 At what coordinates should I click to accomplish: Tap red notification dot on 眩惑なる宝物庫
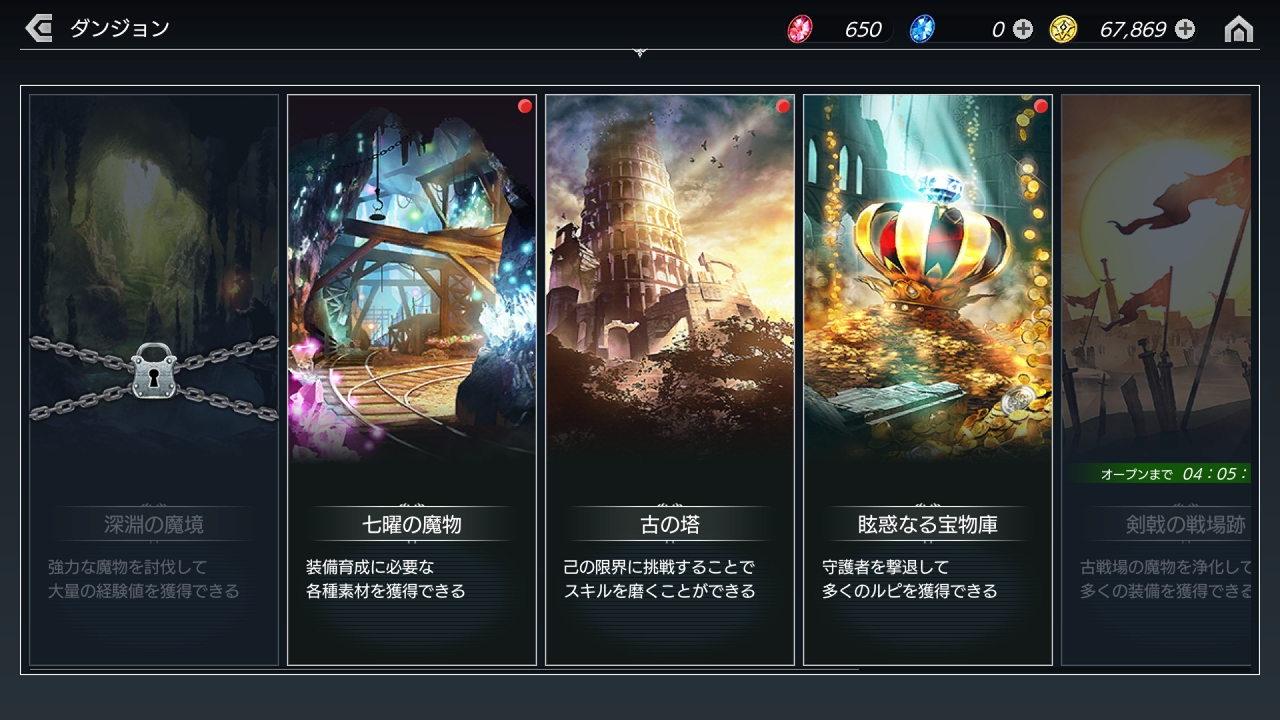pyautogui.click(x=1041, y=106)
